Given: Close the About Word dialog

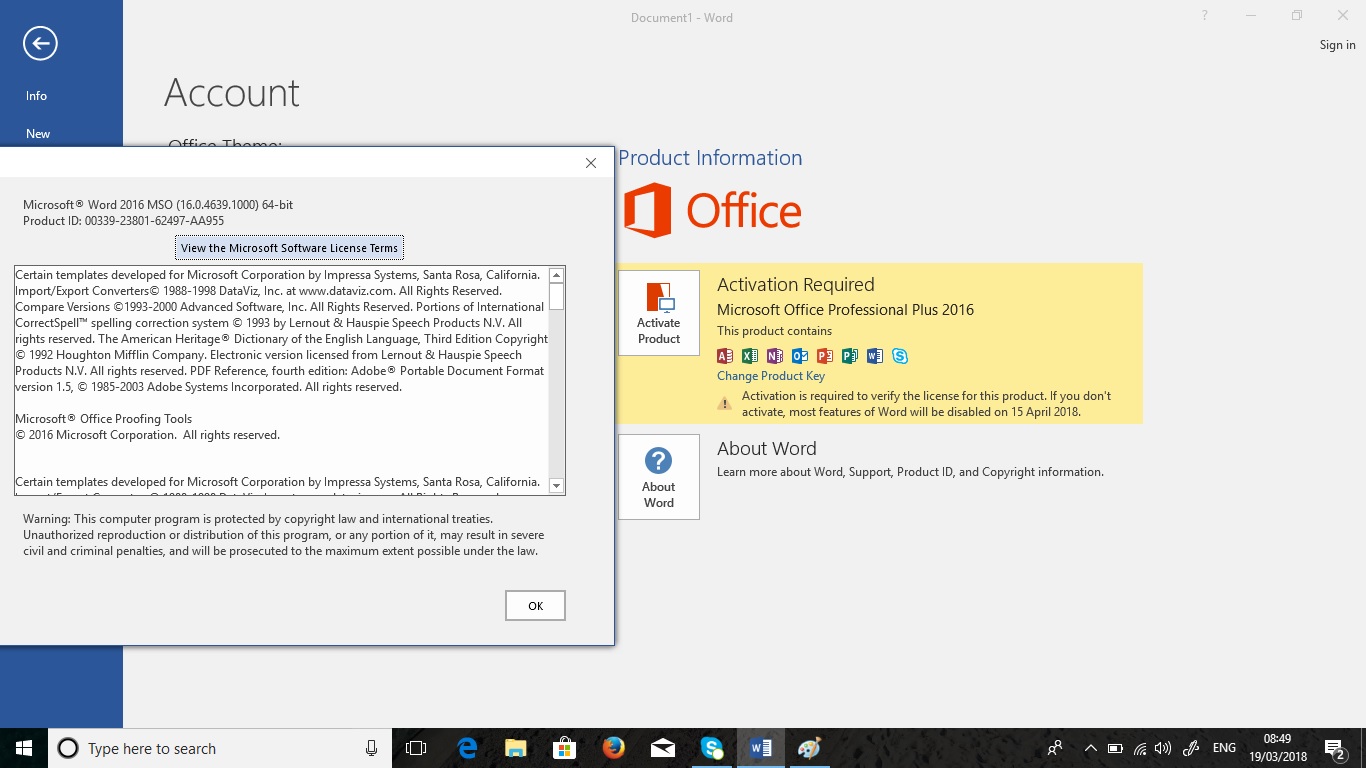Looking at the screenshot, I should click(x=591, y=163).
